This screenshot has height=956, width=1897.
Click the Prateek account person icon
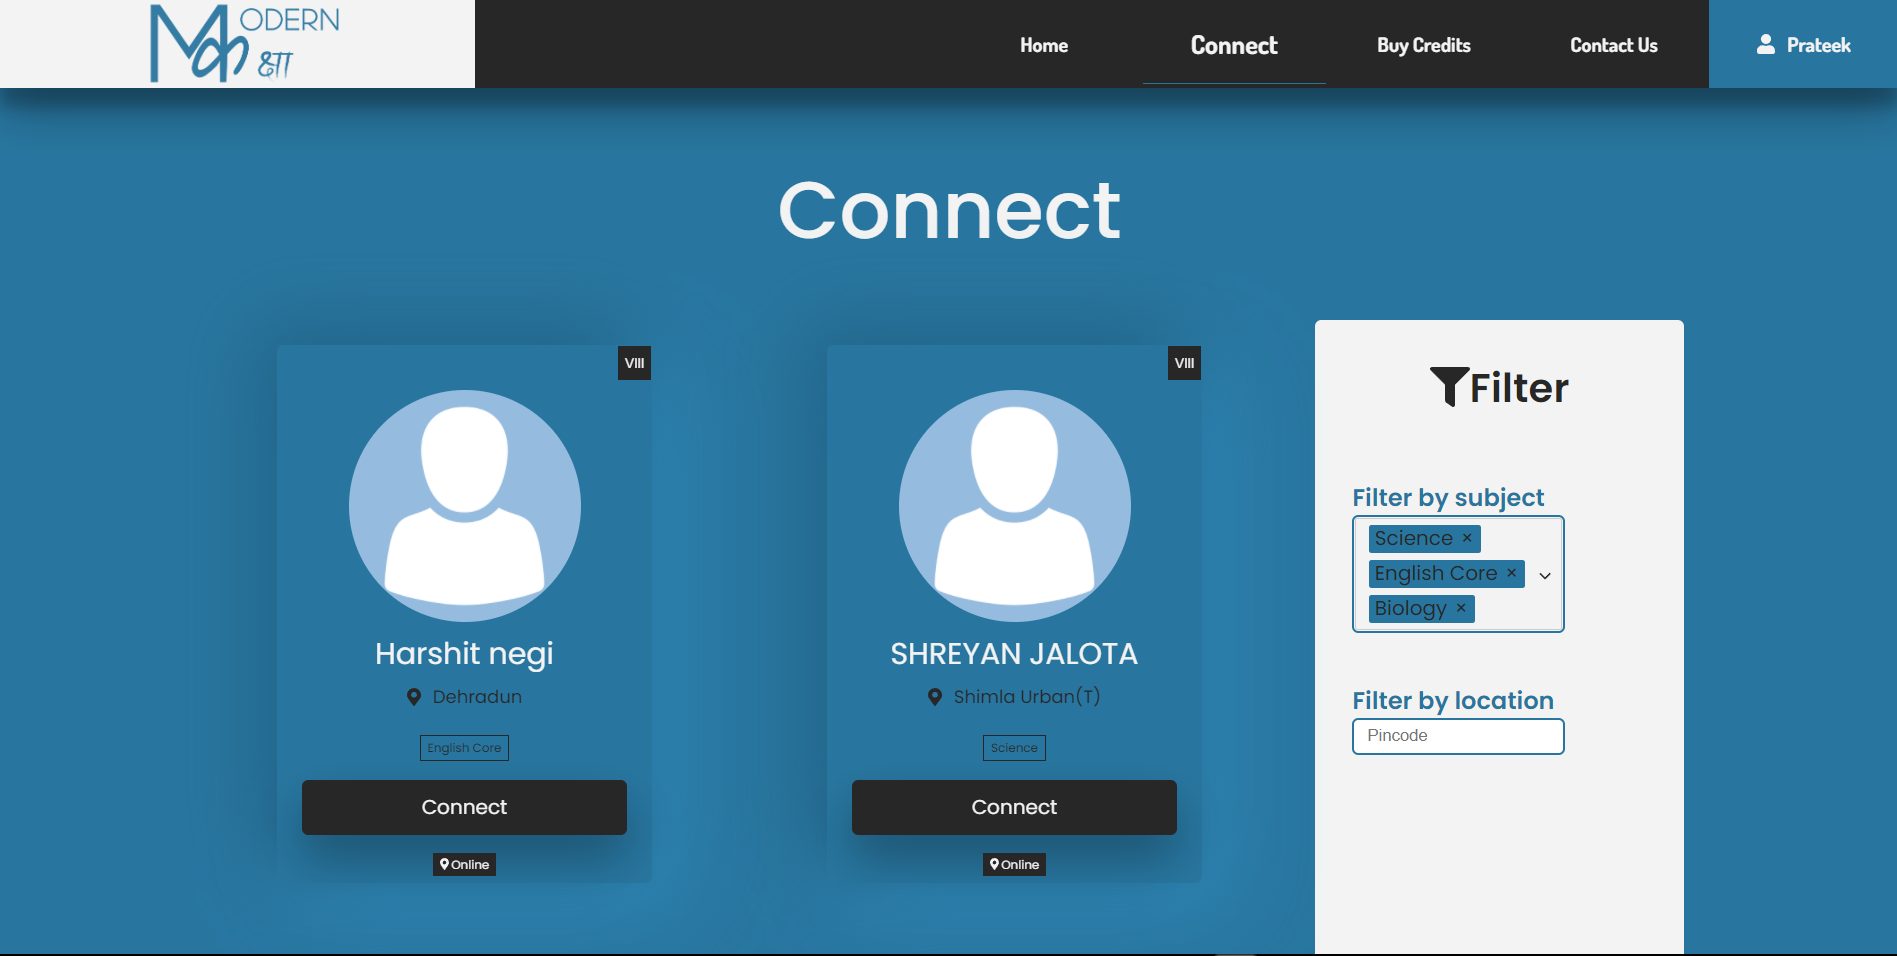pyautogui.click(x=1764, y=44)
